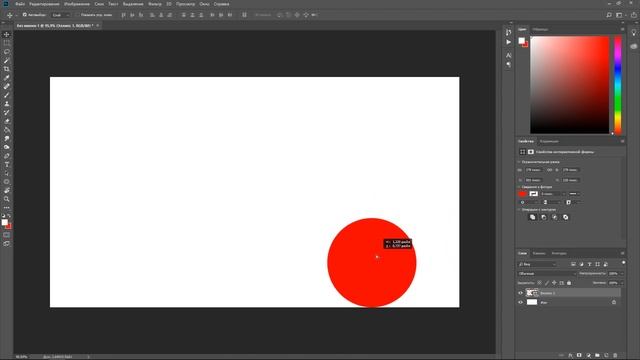Select the Blur tool
This screenshot has width=640, height=360.
(7, 138)
